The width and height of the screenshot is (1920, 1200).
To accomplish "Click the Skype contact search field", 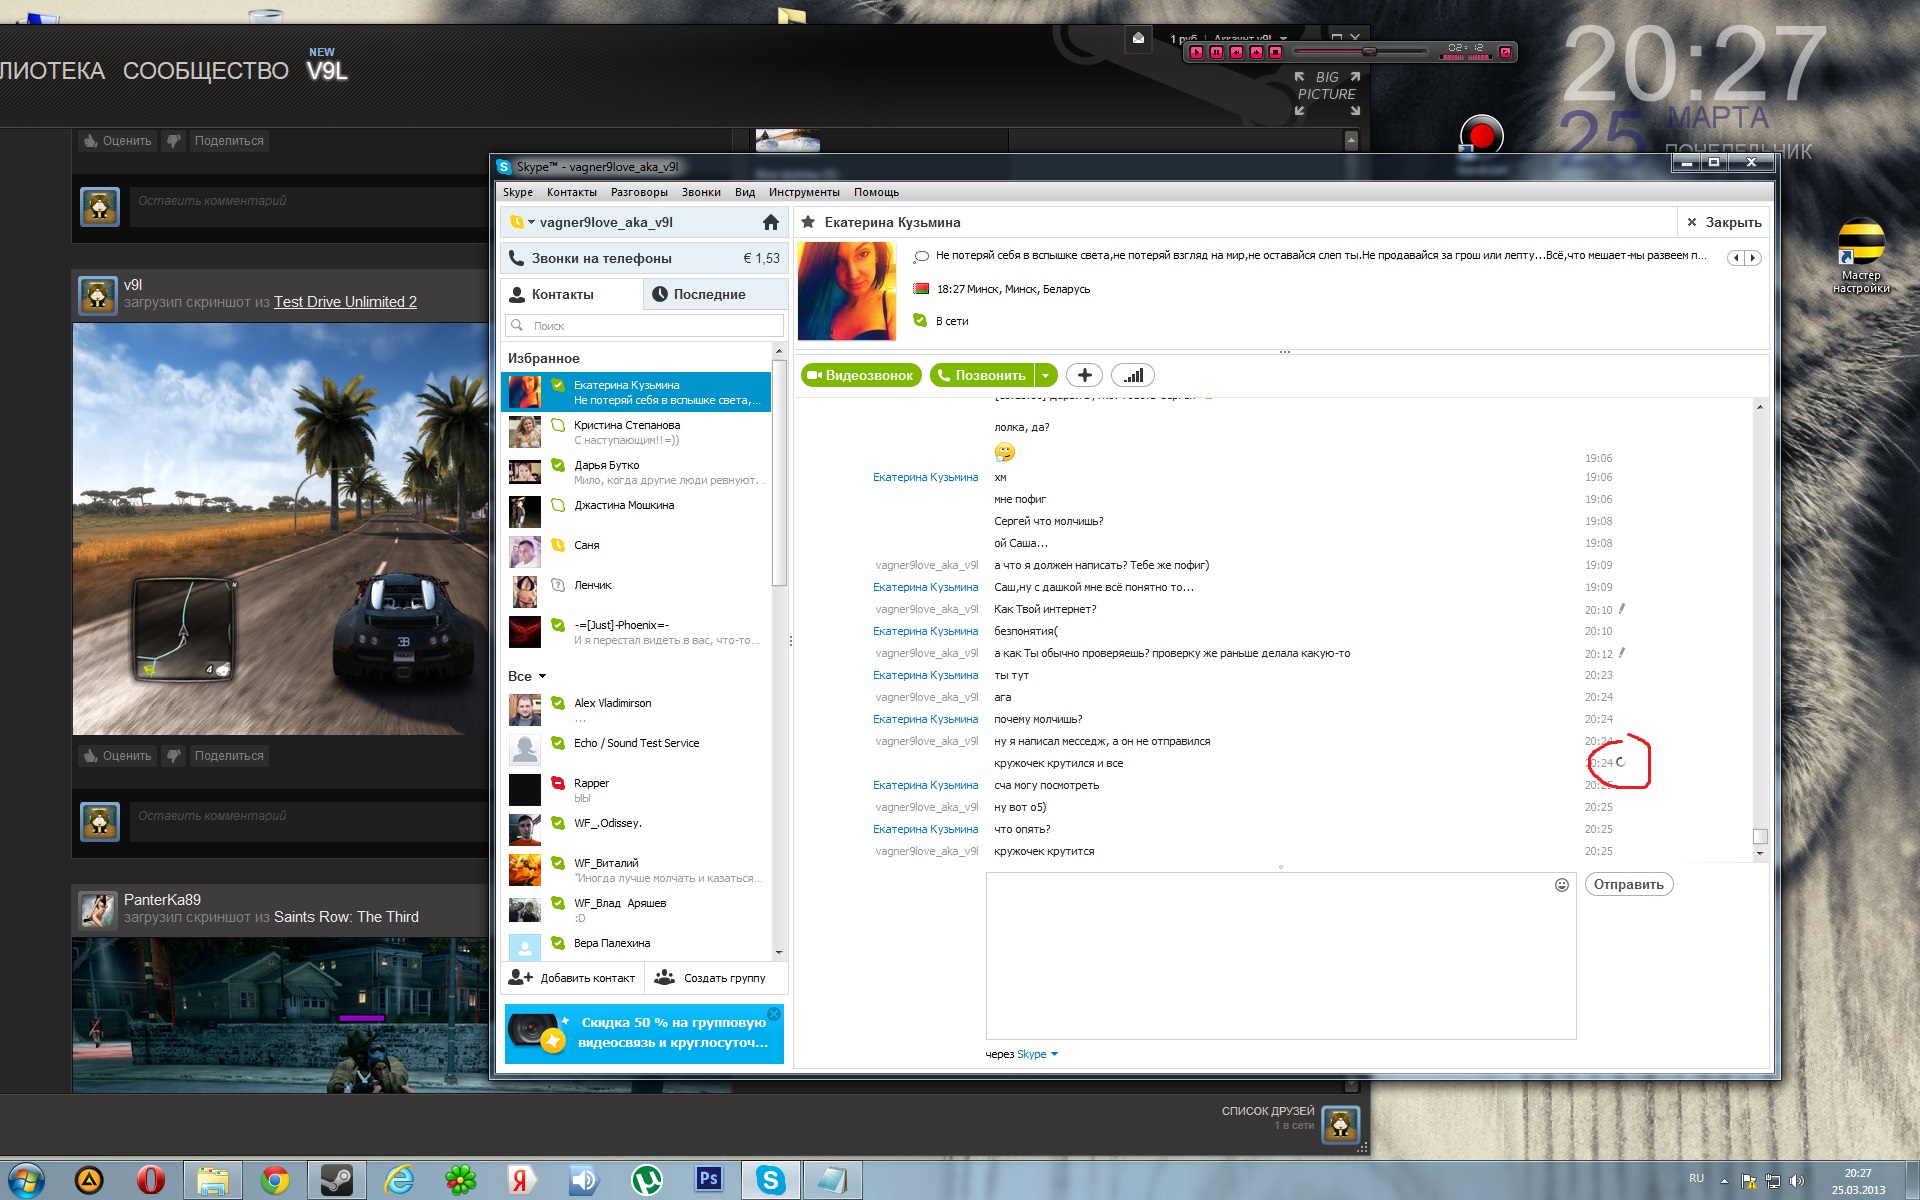I will [645, 325].
